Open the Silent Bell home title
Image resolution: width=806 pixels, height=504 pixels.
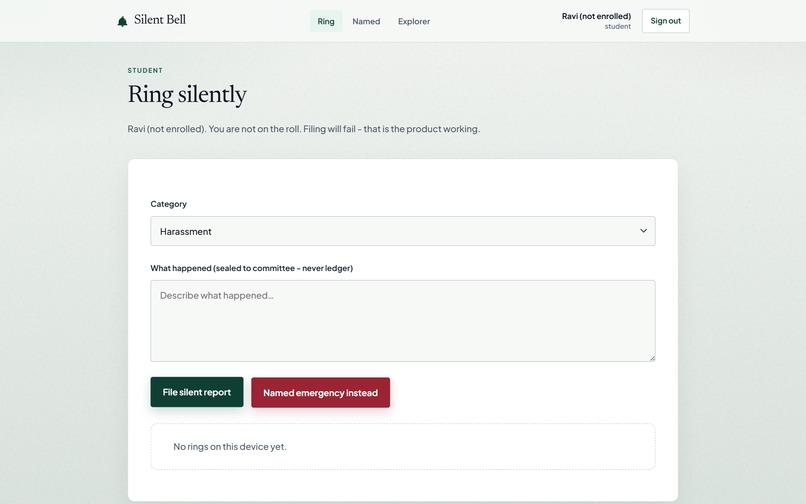(160, 20)
